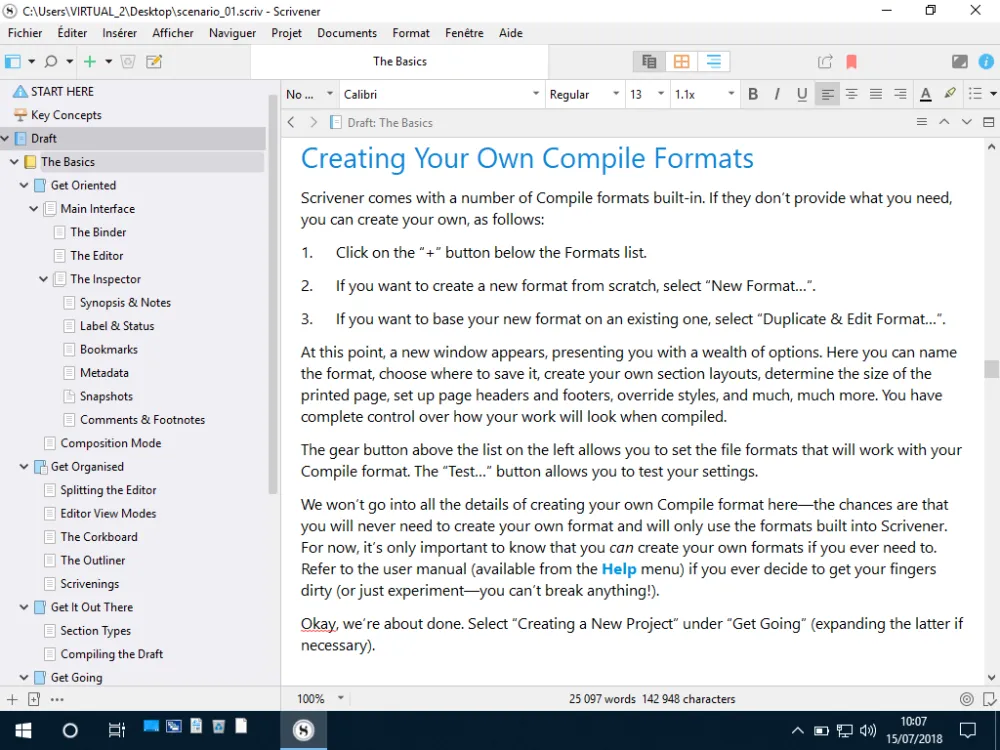Open quick reference edit icon
1000x750 pixels.
154,62
